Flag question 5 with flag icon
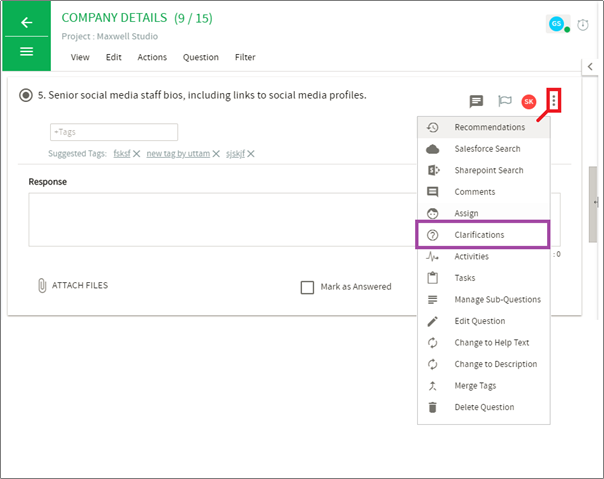 click(505, 101)
